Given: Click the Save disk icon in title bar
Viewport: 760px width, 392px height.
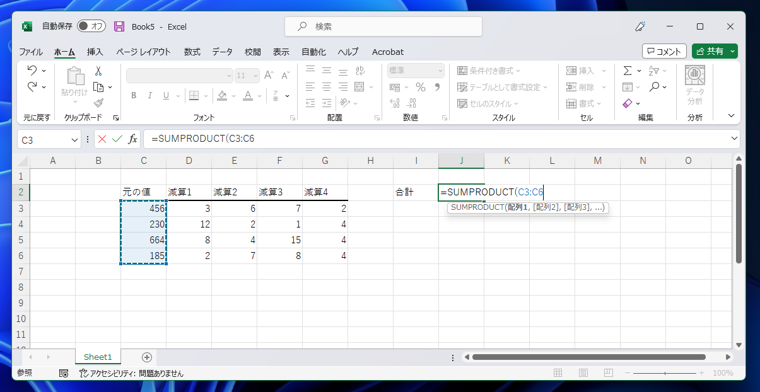Looking at the screenshot, I should (119, 27).
